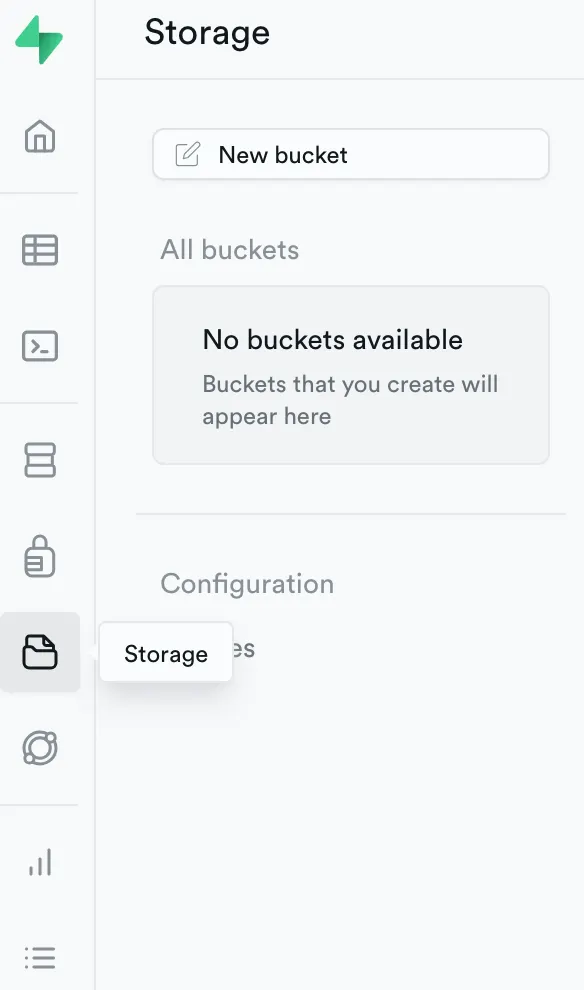Open the Database icon in the sidebar
Screen dimensions: 584x990
(40, 460)
